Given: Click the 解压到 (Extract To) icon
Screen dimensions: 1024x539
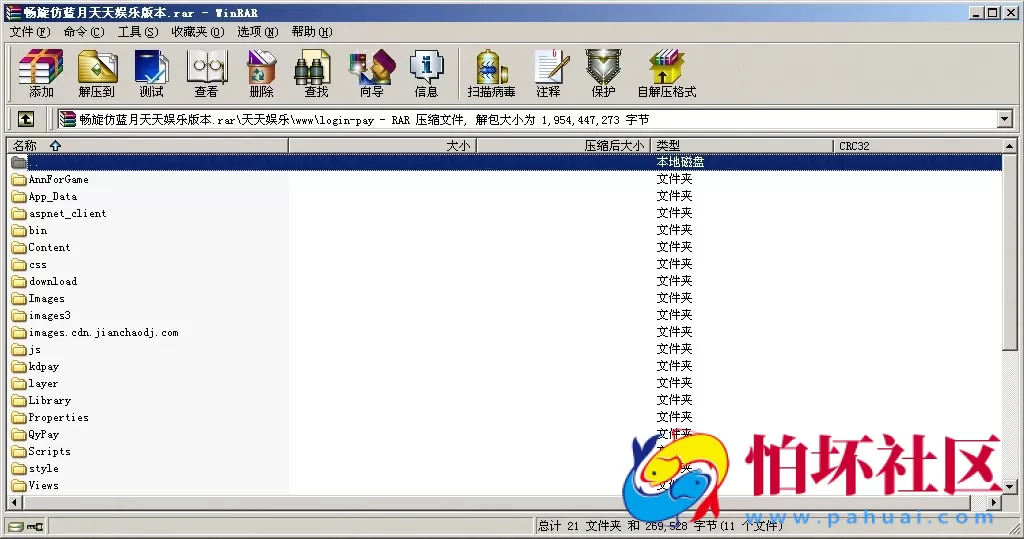Looking at the screenshot, I should point(97,73).
